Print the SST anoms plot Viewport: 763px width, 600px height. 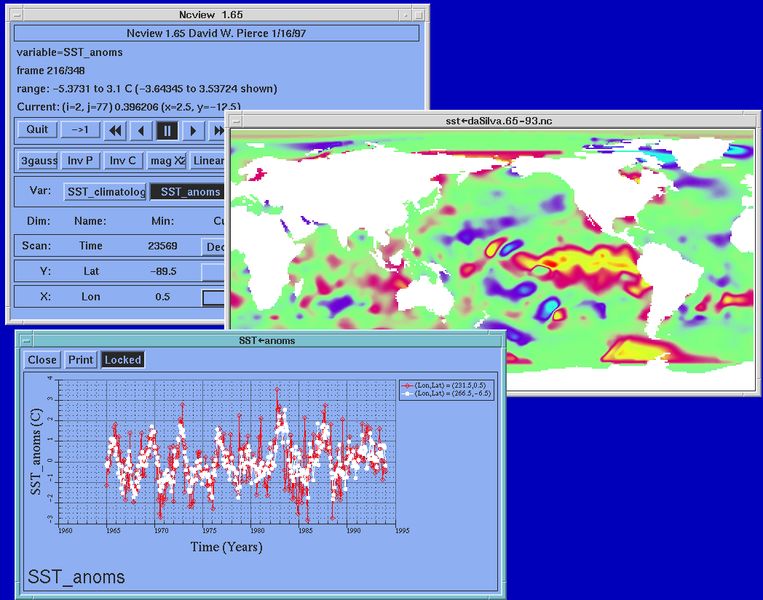[80, 360]
